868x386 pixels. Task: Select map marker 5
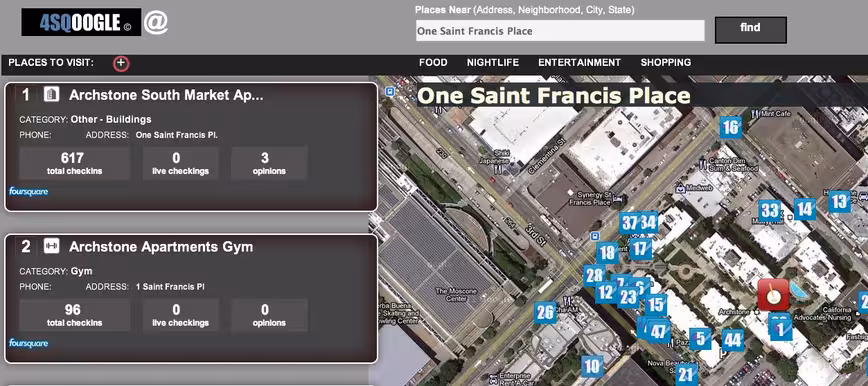tap(700, 337)
